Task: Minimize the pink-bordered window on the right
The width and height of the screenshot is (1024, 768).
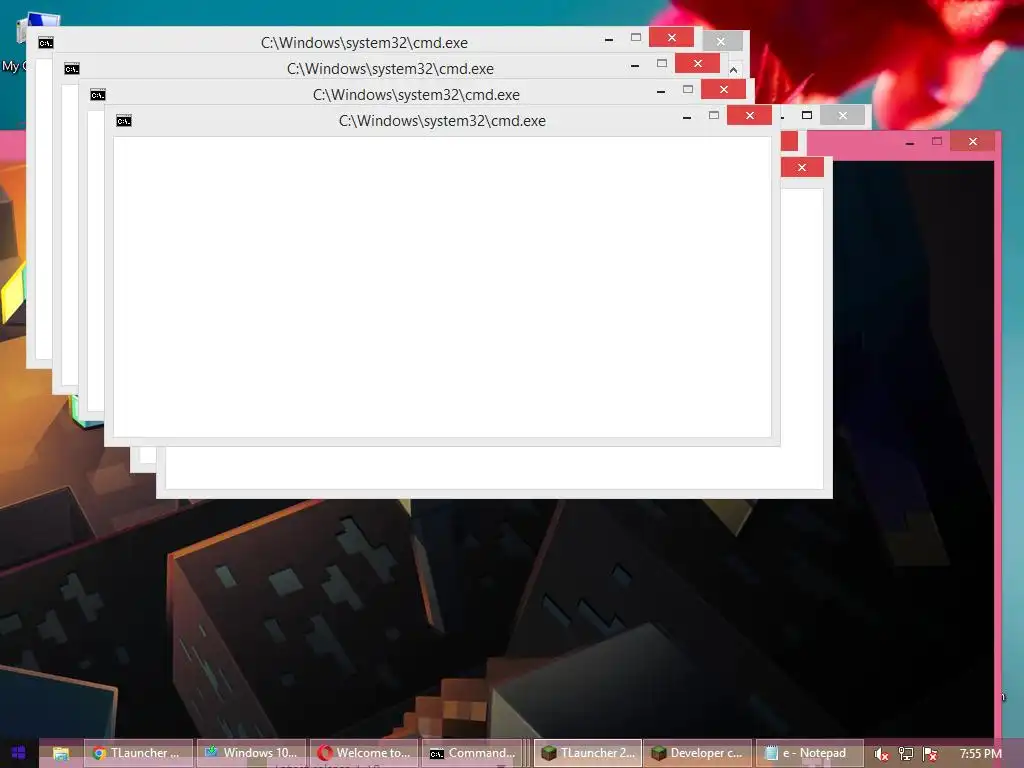Action: (x=910, y=143)
